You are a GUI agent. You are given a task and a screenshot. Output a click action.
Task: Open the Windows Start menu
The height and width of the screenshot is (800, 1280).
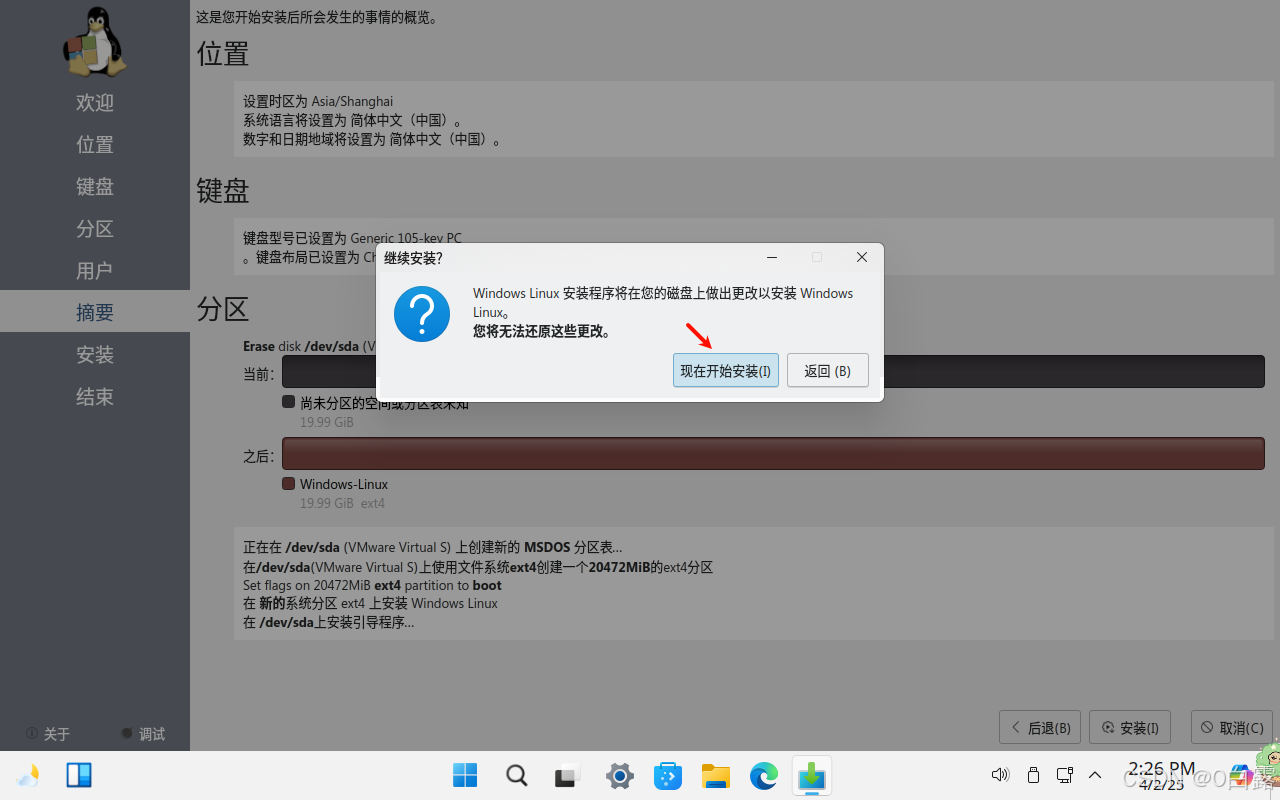pyautogui.click(x=465, y=775)
